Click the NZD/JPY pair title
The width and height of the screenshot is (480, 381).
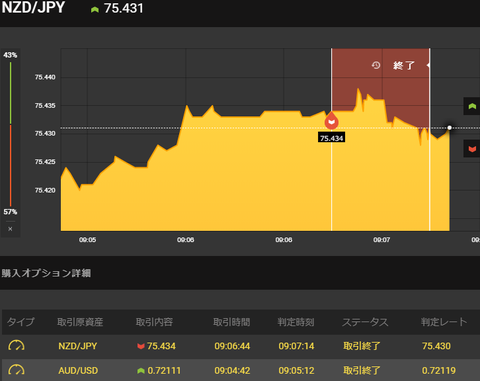[x=33, y=7]
